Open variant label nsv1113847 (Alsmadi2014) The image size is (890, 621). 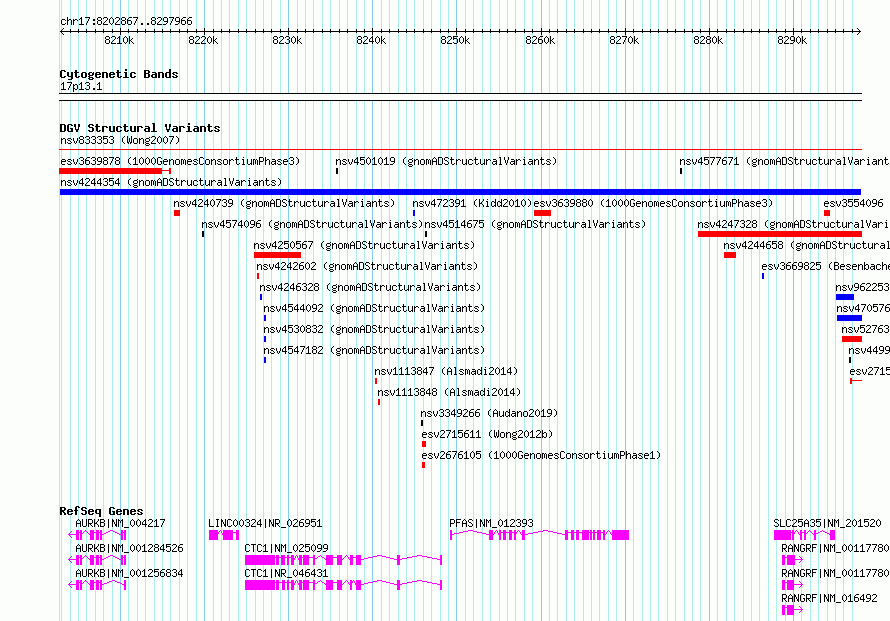pos(446,371)
